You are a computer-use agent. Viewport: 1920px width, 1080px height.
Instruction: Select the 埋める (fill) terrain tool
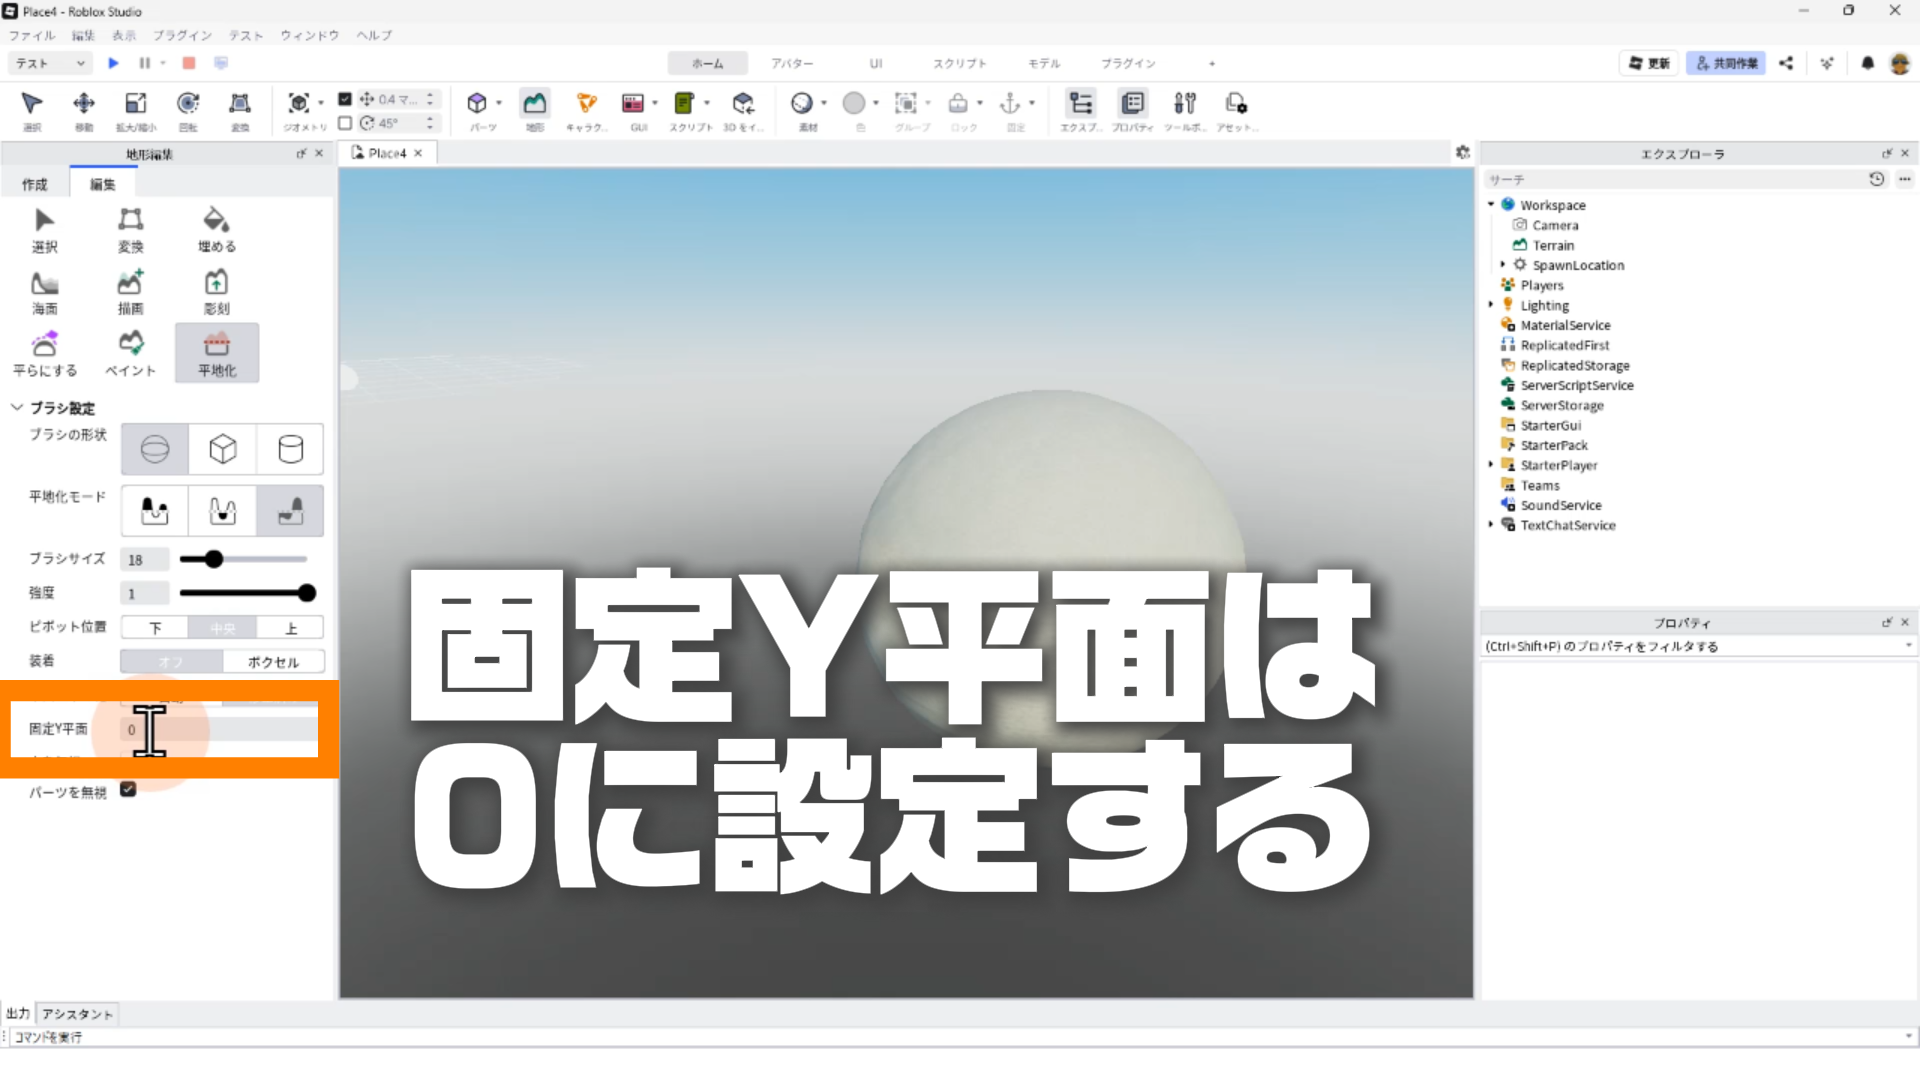216,230
